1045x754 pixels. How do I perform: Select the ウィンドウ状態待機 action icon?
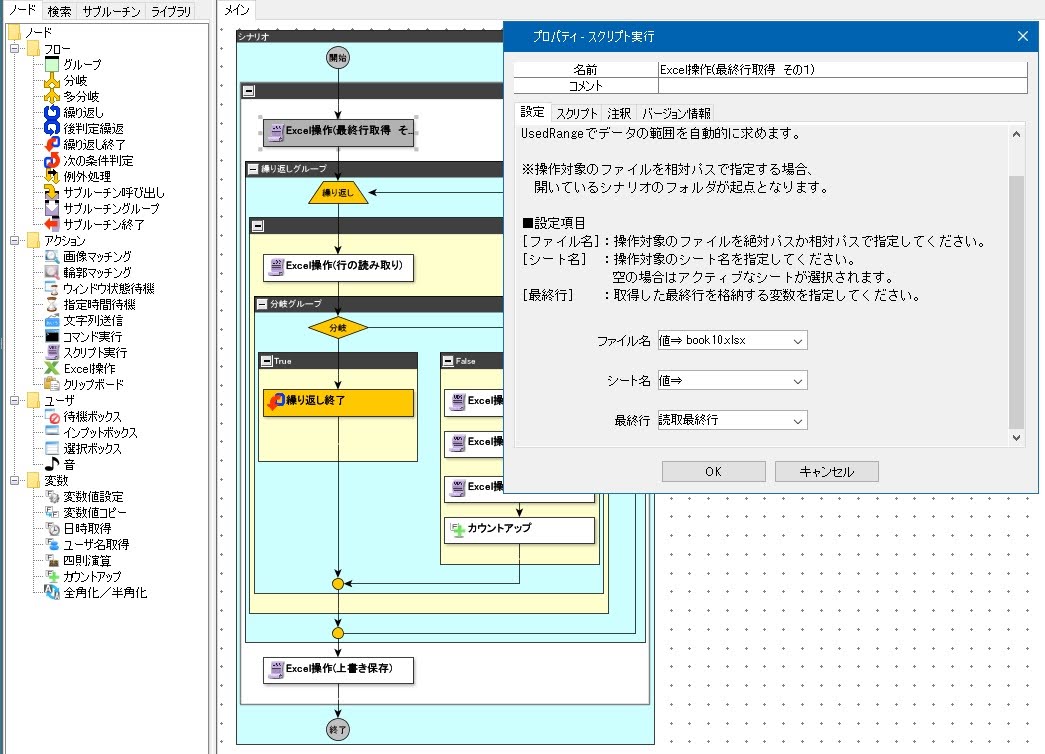point(52,289)
